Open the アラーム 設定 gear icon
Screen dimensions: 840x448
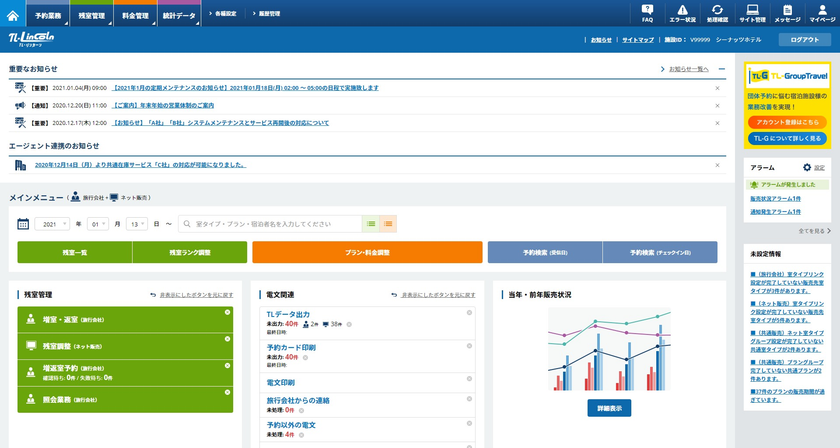coord(807,167)
